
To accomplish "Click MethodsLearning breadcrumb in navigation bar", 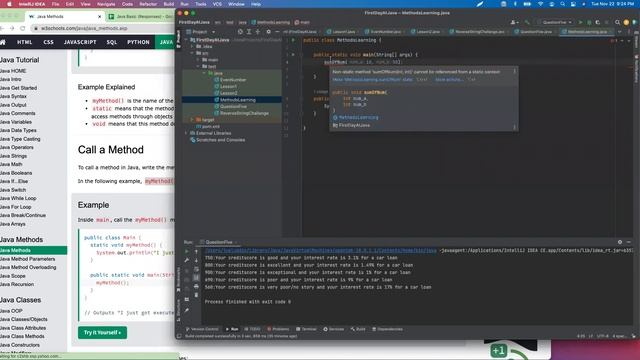I will [270, 22].
